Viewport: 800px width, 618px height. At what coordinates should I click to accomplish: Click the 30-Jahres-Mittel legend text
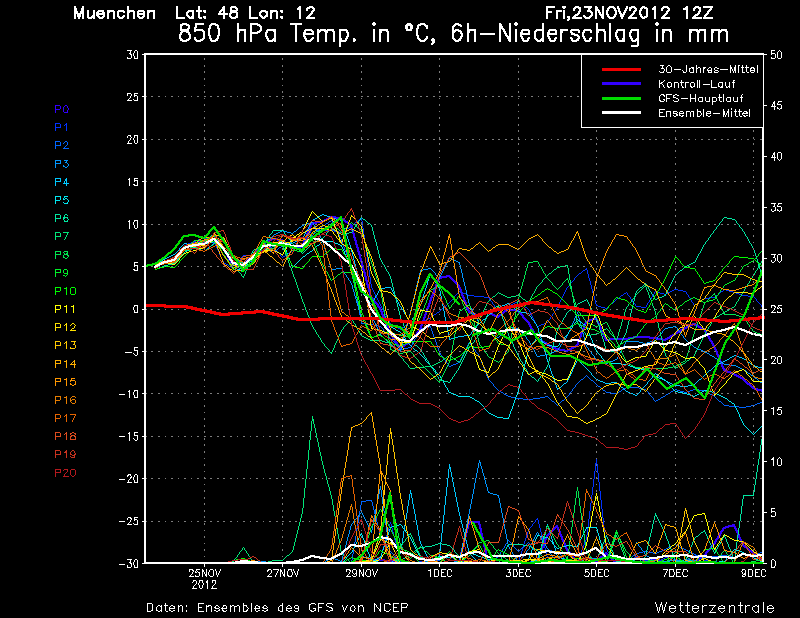[x=708, y=69]
